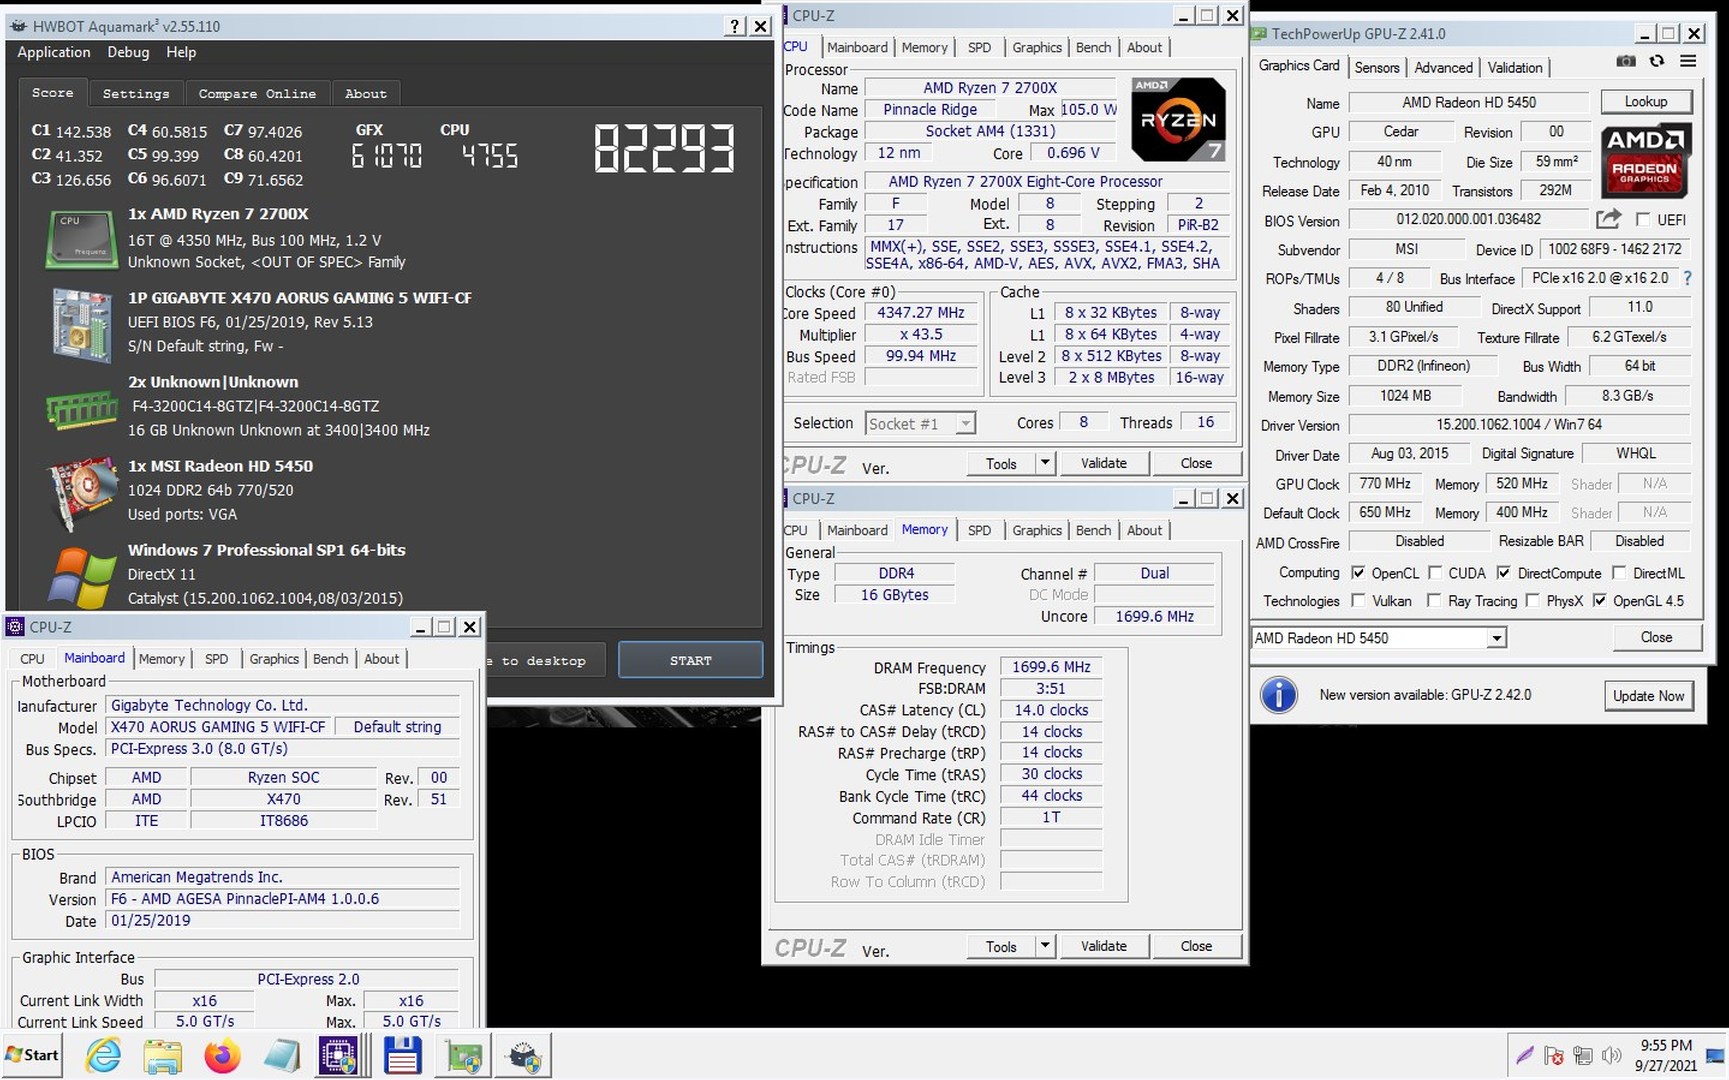Click Lookup button in GPU-Z
The image size is (1729, 1080).
coord(1645,102)
